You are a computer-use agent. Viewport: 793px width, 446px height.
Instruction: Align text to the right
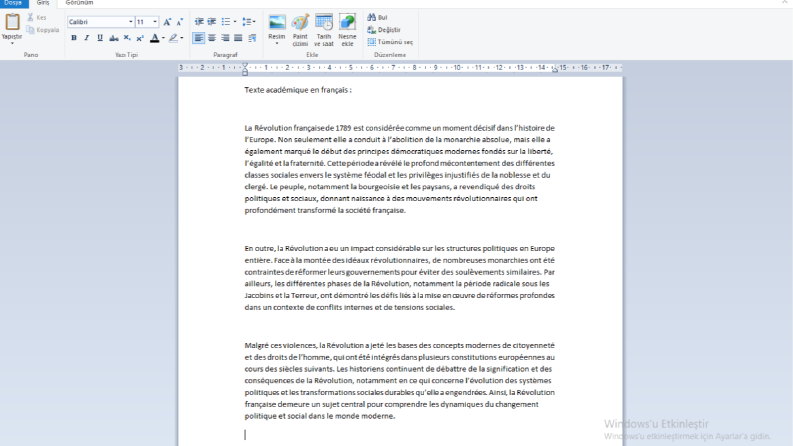click(x=225, y=38)
